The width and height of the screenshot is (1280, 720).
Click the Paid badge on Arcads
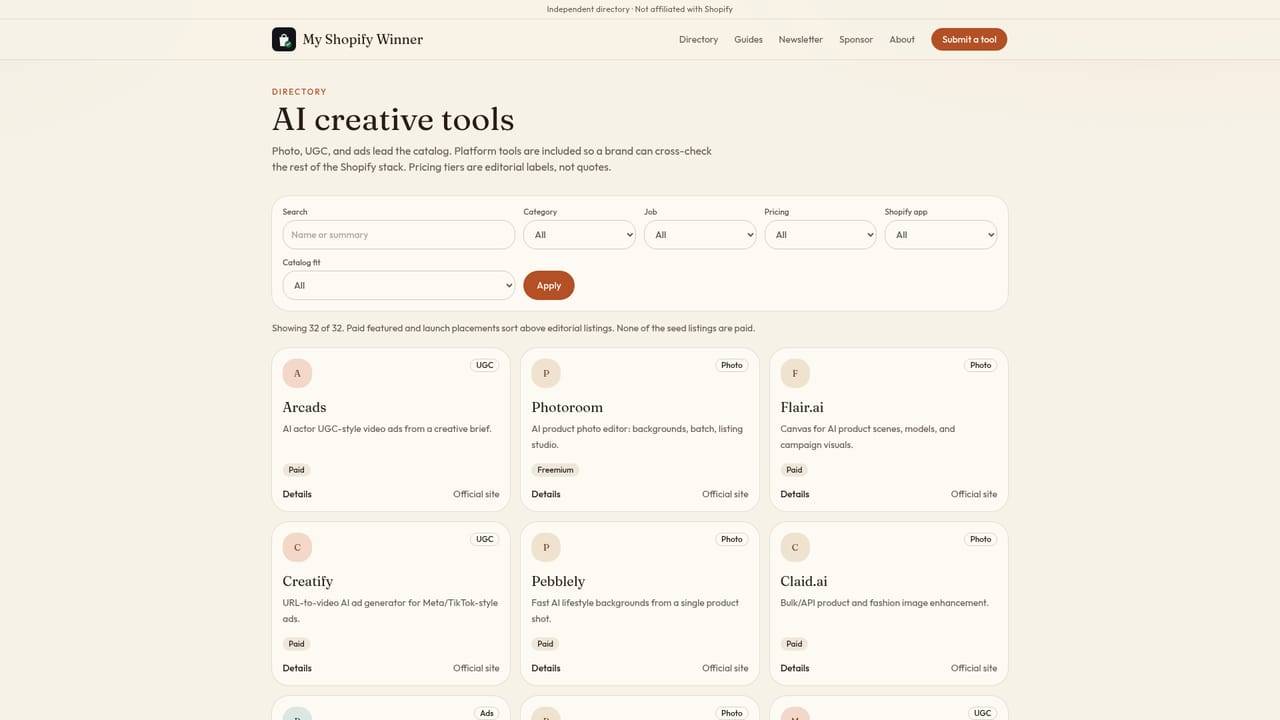296,470
